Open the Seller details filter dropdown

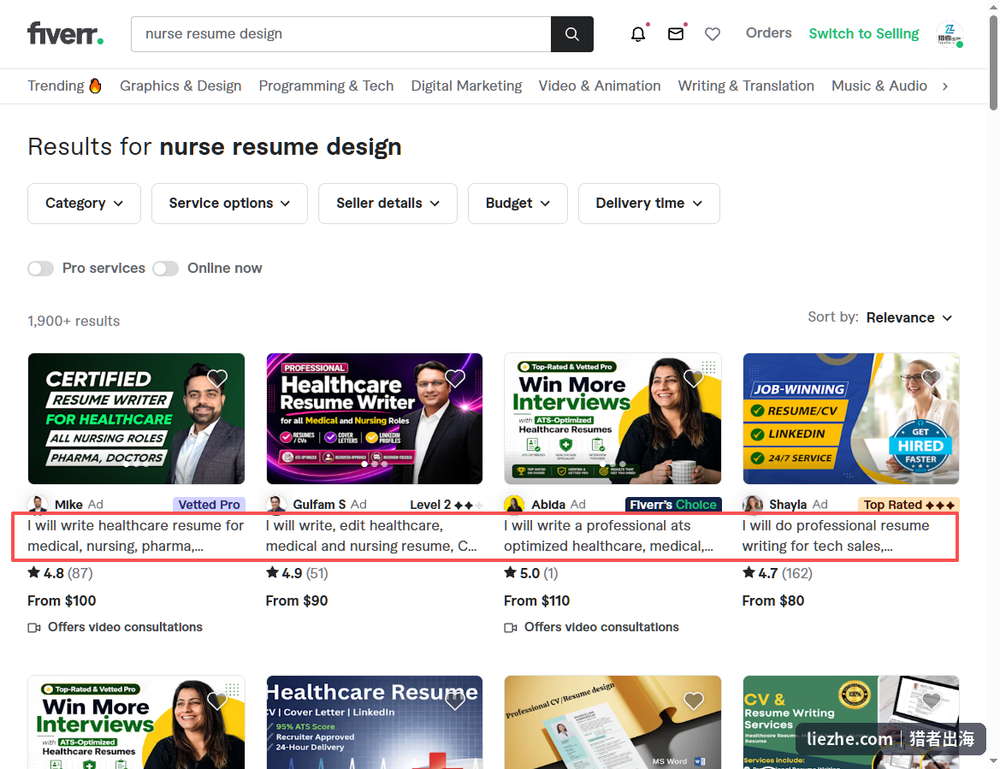click(x=388, y=203)
